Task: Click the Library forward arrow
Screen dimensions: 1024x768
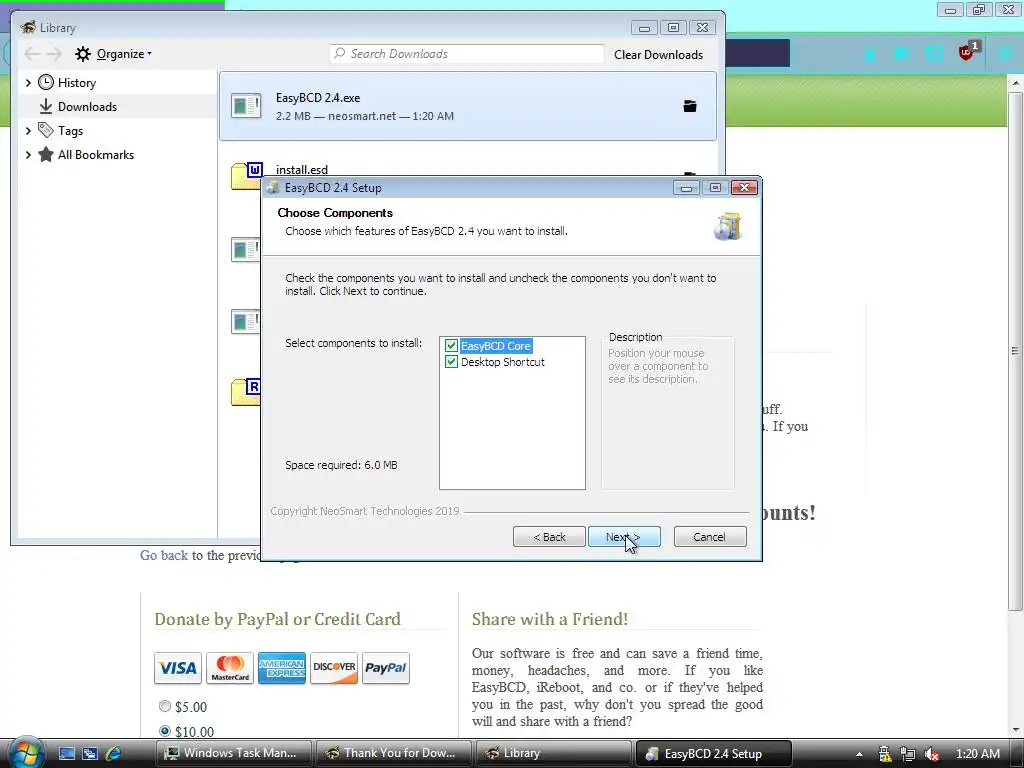Action: (54, 54)
